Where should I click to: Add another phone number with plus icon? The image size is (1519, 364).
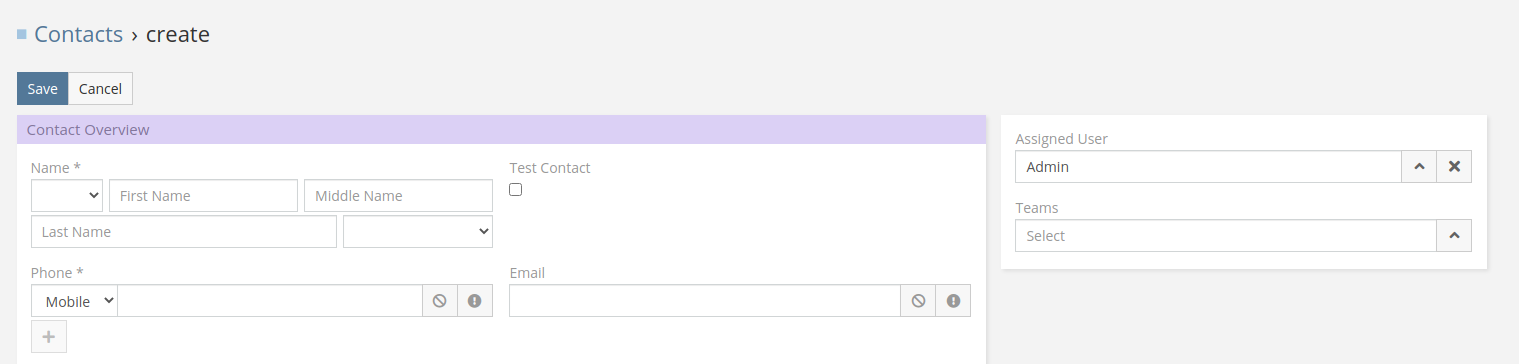pos(49,337)
